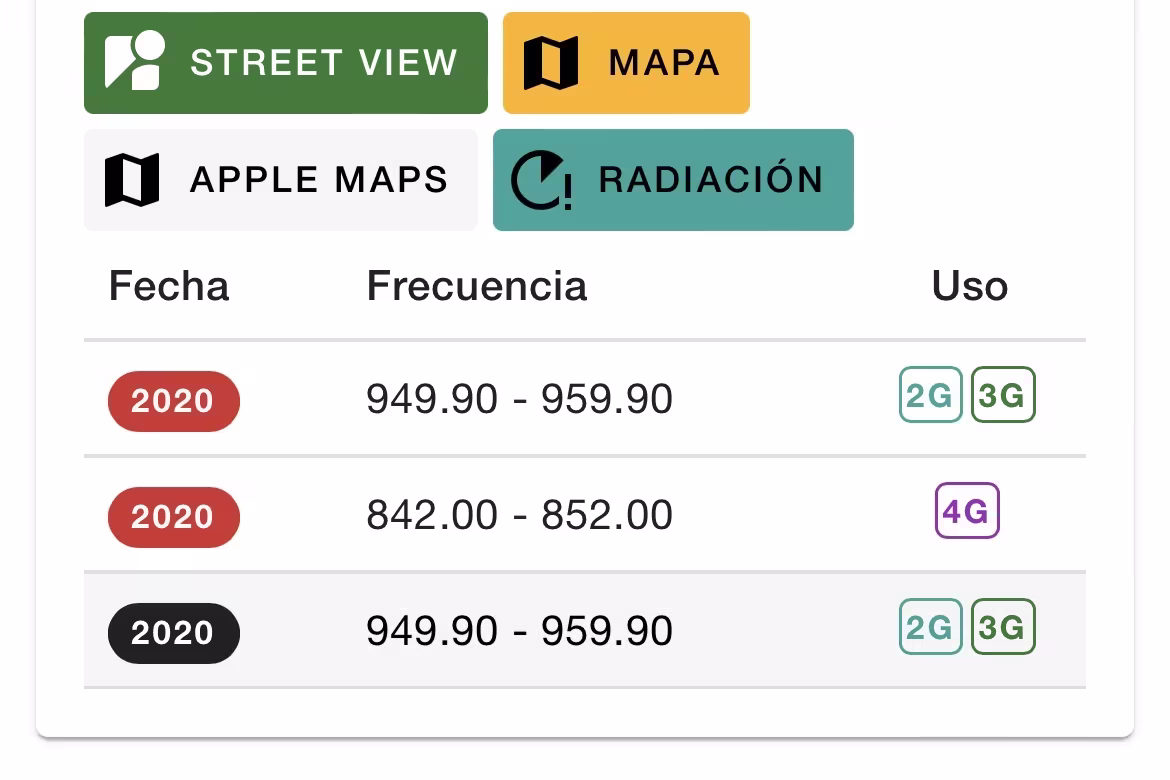This screenshot has width=1170, height=780.
Task: Select the 3G badge in the last row
Action: pyautogui.click(x=1003, y=627)
